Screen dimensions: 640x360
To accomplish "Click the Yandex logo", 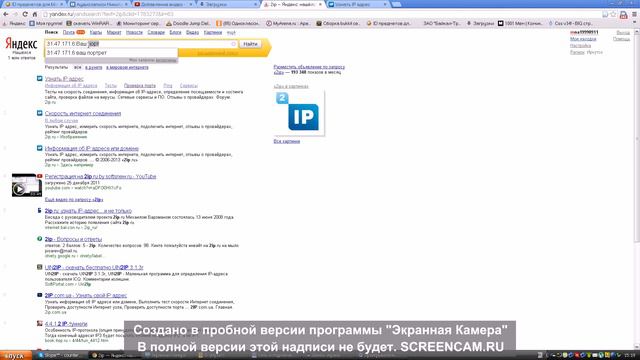I will tap(21, 44).
